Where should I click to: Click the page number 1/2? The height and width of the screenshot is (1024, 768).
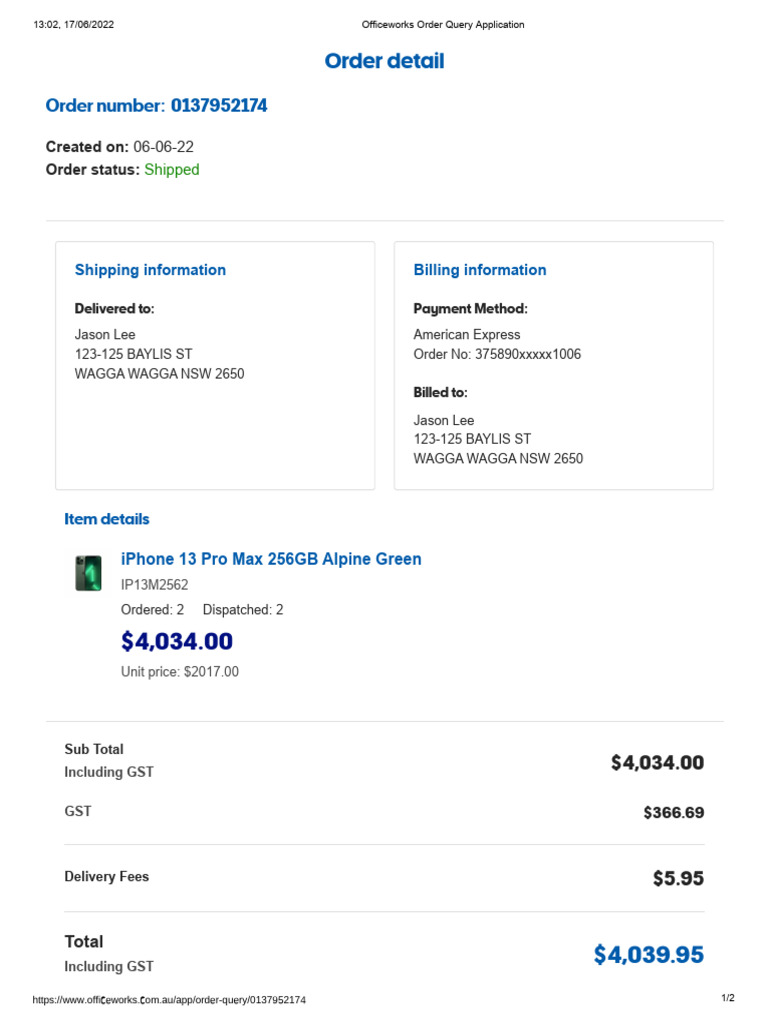[728, 998]
